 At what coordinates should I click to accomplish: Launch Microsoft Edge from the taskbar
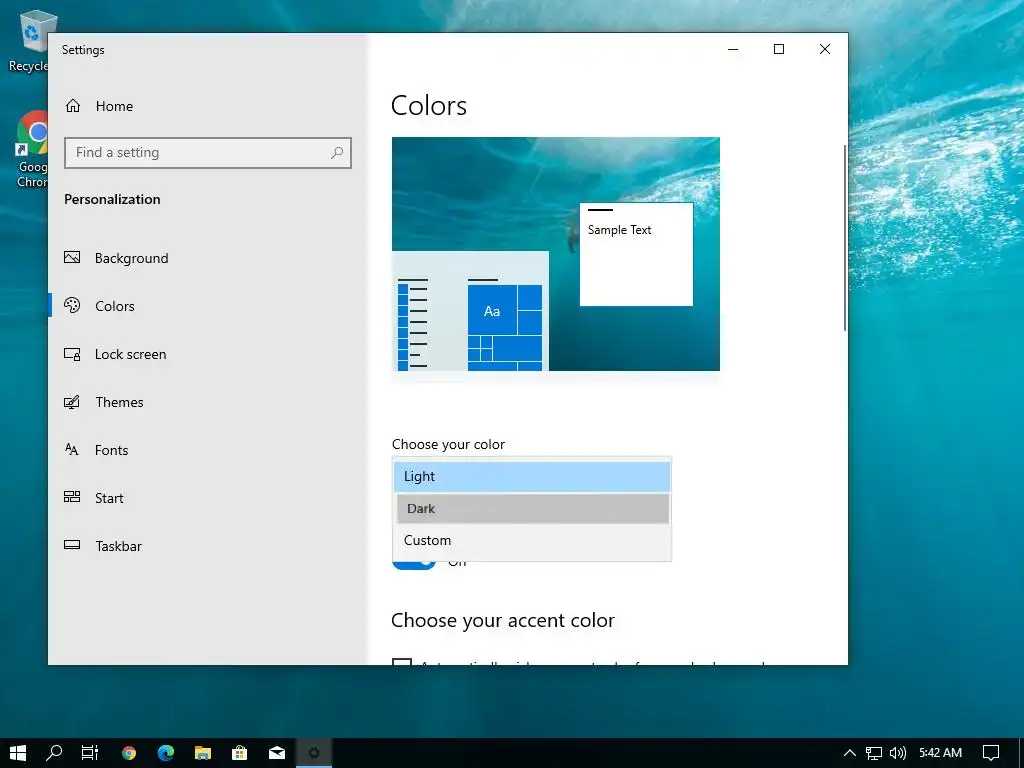166,753
